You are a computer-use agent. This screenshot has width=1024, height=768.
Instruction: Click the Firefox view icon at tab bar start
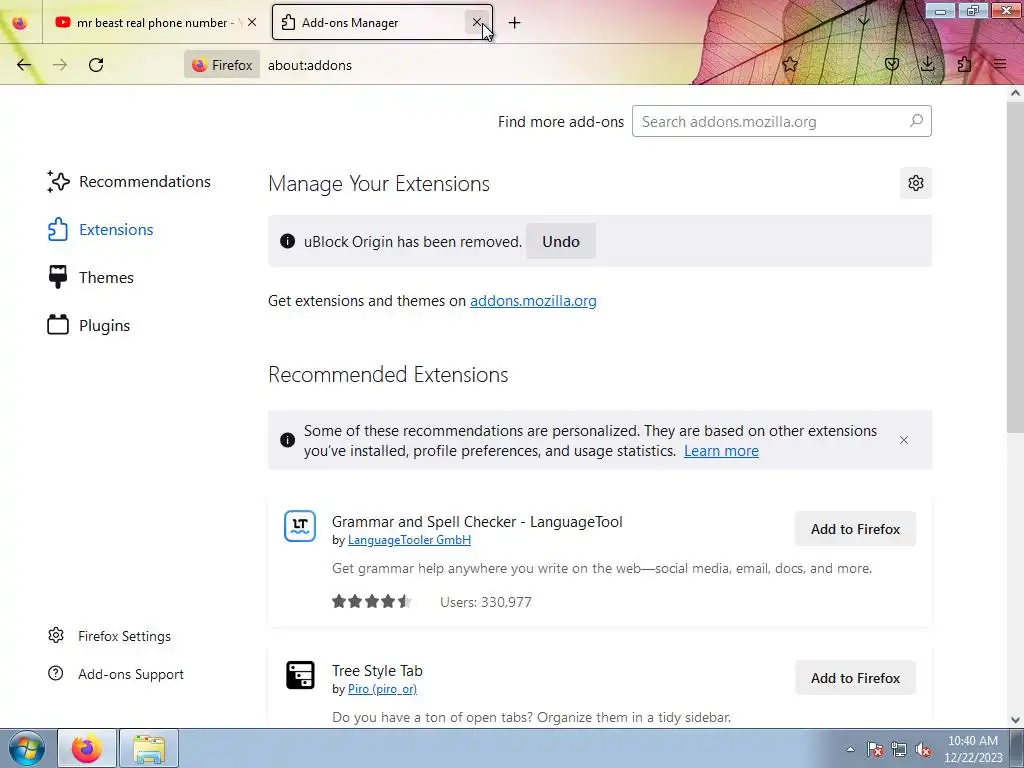click(20, 23)
